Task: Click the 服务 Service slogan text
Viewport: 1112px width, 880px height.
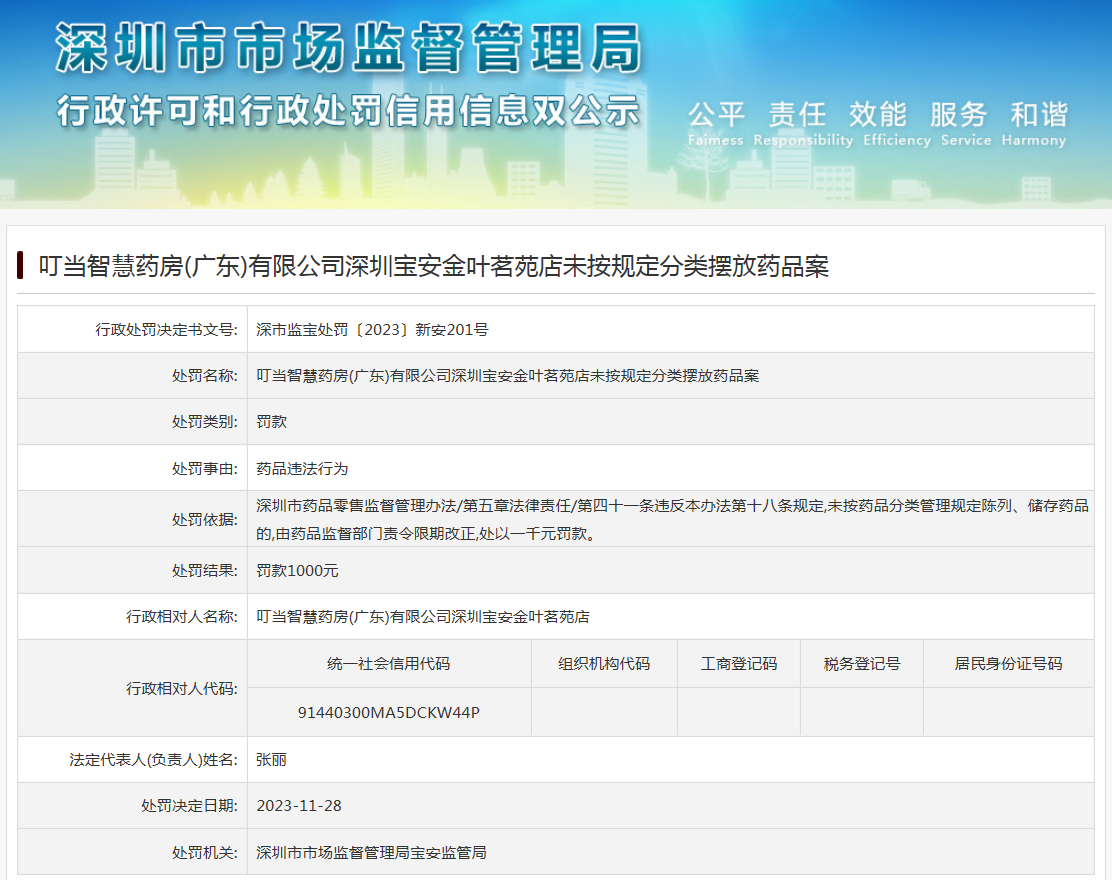Action: (x=965, y=123)
